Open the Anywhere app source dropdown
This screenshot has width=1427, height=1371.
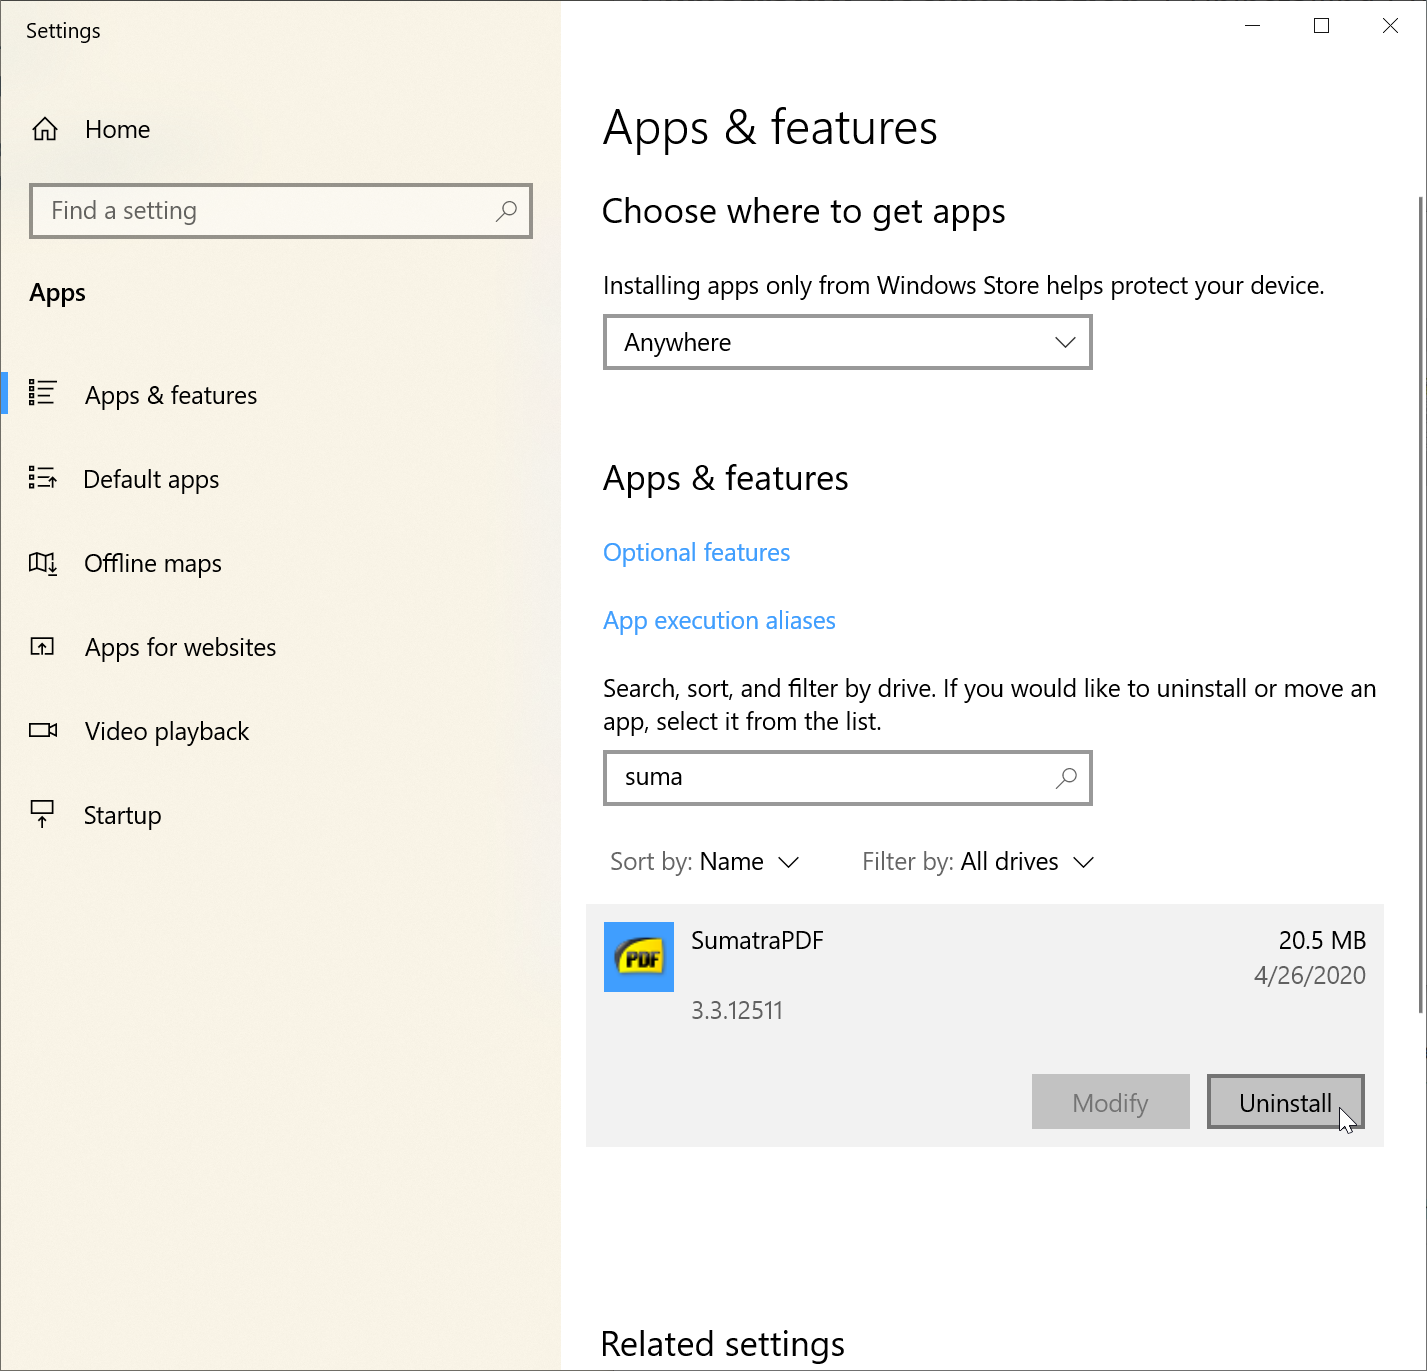click(x=847, y=342)
